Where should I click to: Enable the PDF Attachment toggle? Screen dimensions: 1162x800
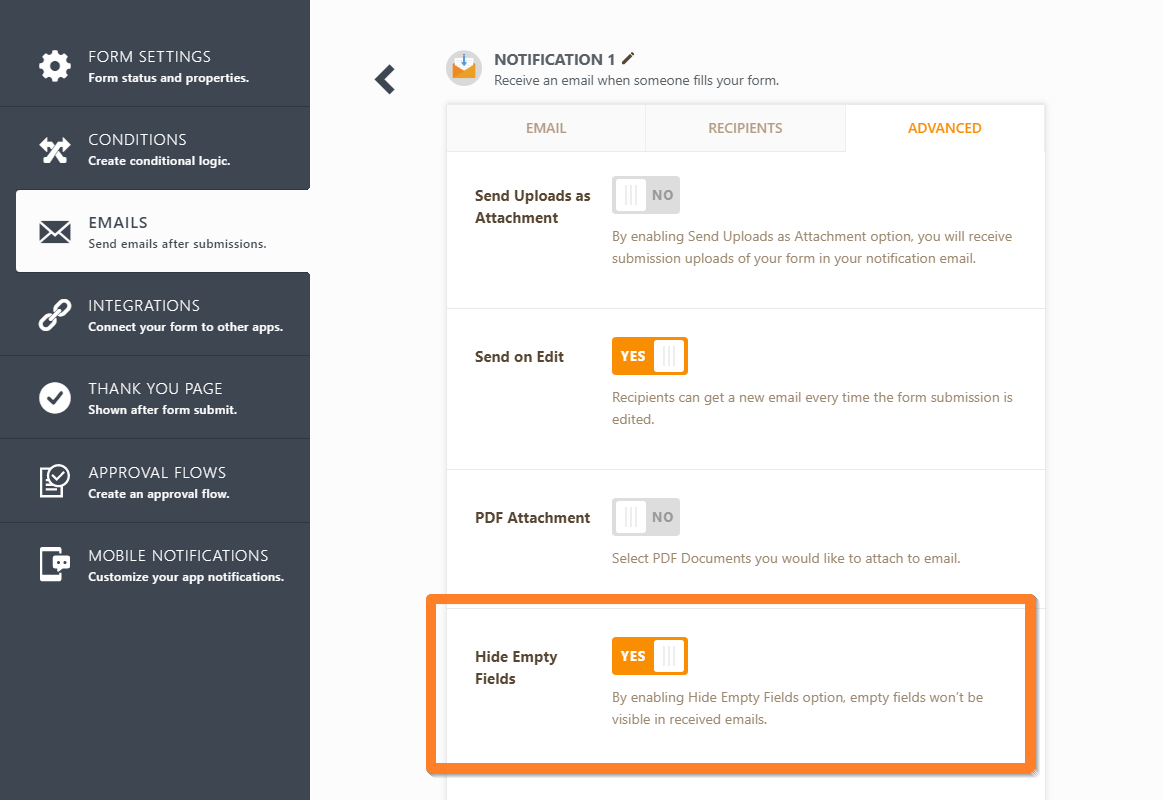[645, 517]
